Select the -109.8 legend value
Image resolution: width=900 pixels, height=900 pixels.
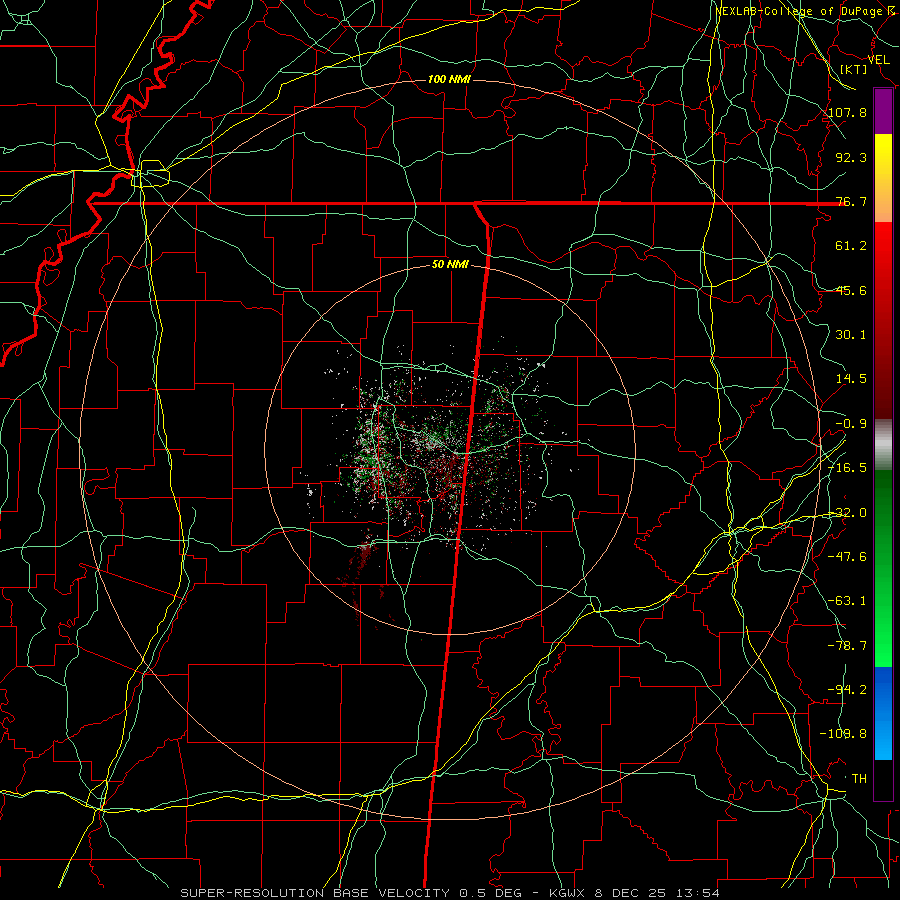843,734
